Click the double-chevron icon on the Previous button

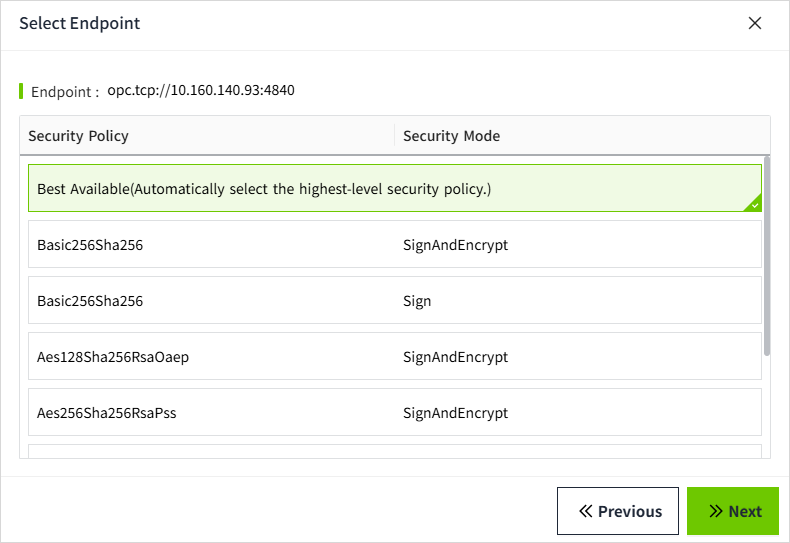pyautogui.click(x=585, y=511)
